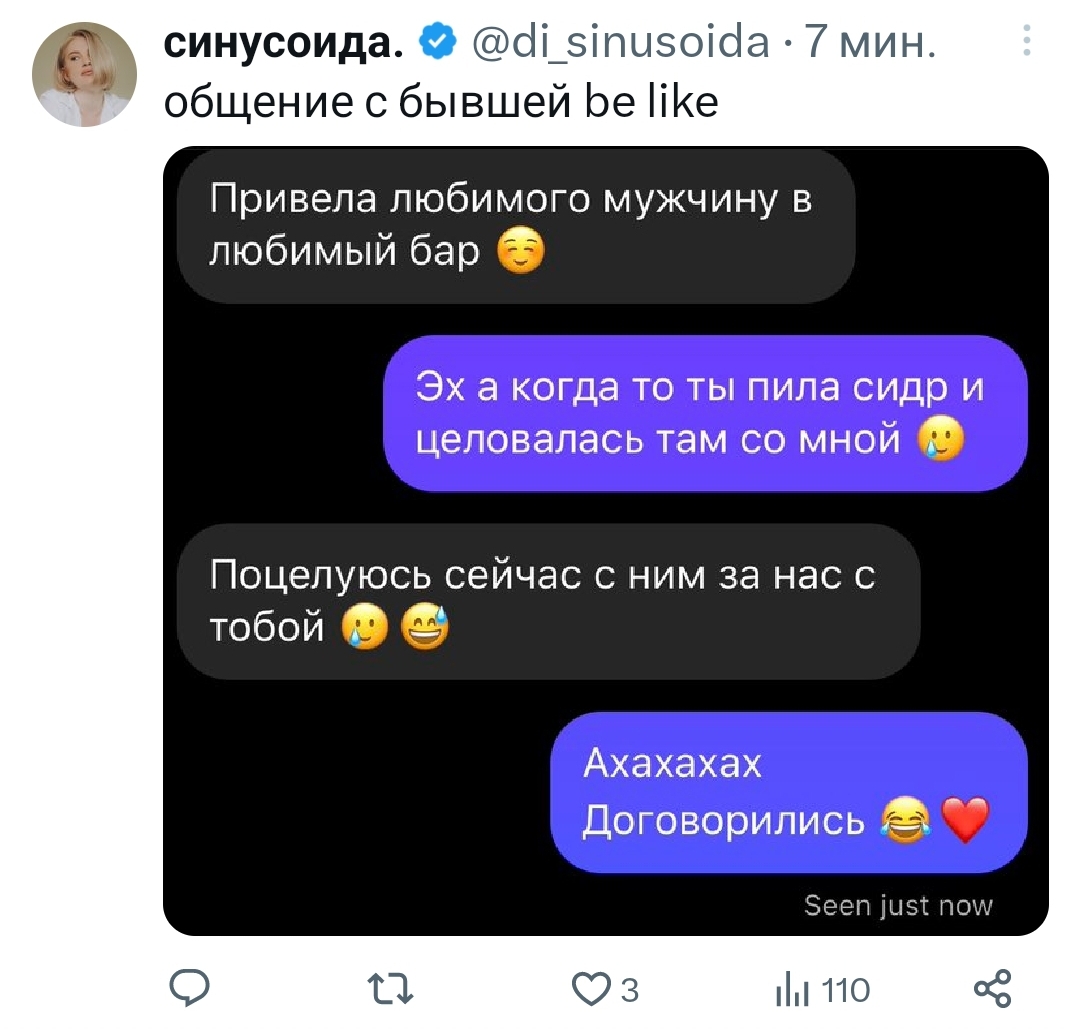The height and width of the screenshot is (1030, 1080).
Task: Click the display name "синусоида."
Action: point(283,43)
